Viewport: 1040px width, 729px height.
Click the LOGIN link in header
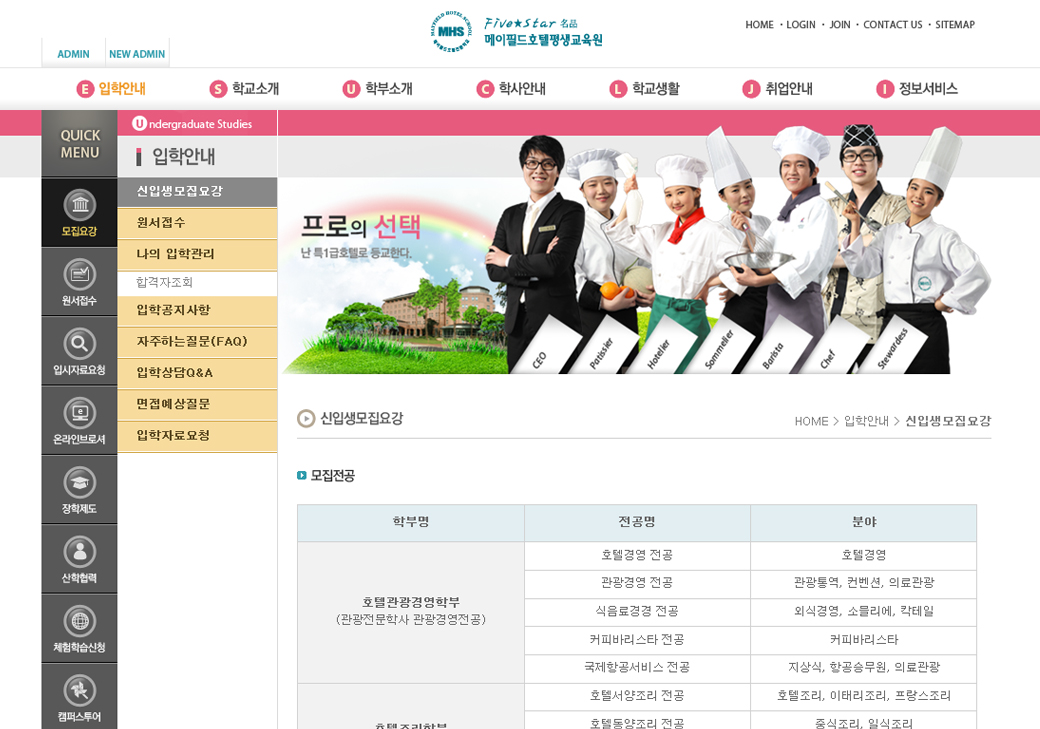pyautogui.click(x=800, y=25)
